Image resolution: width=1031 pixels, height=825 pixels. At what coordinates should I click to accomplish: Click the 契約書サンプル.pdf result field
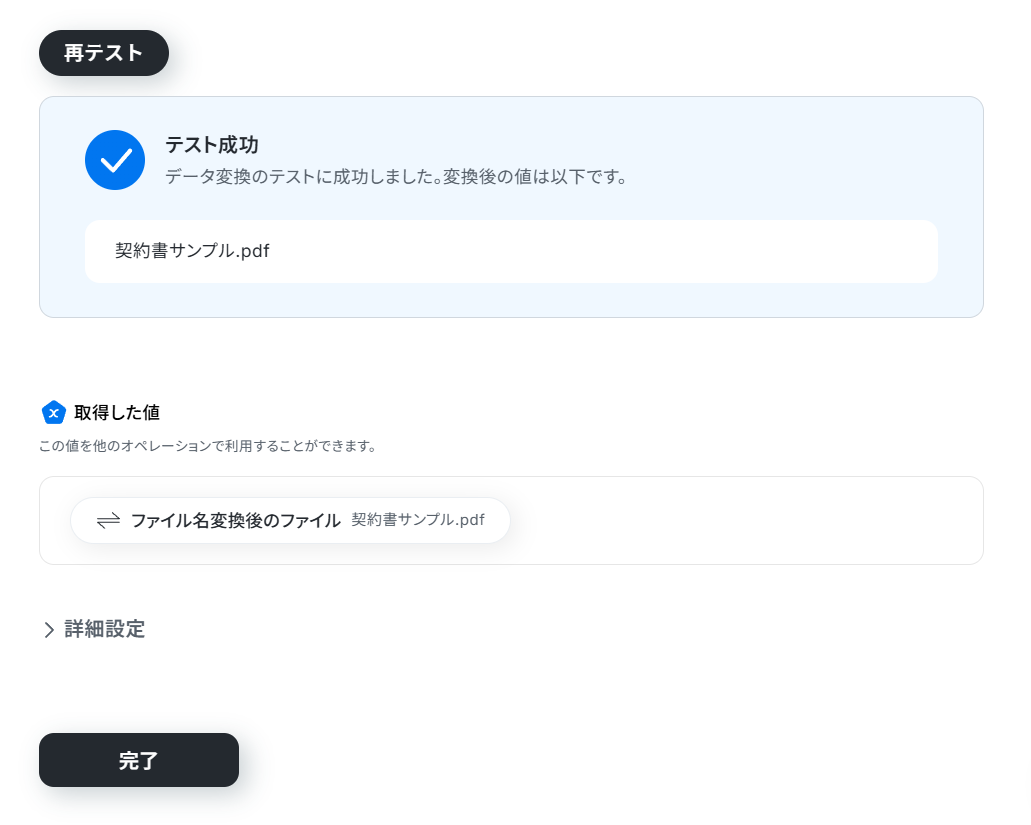click(511, 251)
